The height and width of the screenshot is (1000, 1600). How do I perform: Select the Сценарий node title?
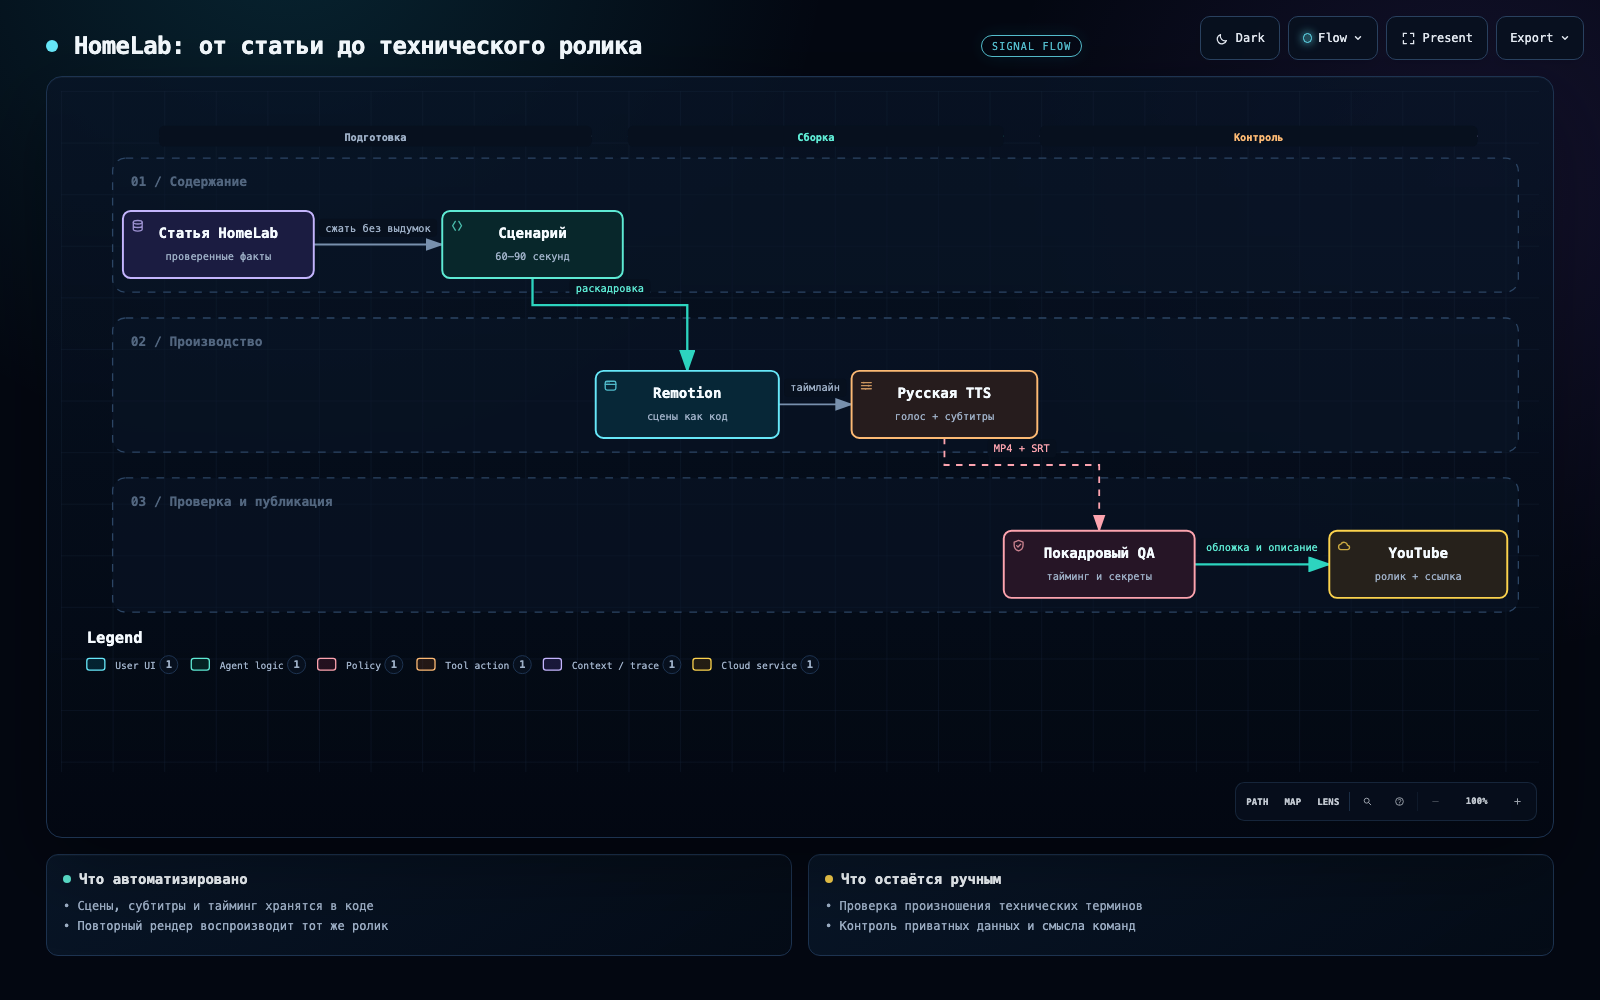click(x=532, y=233)
